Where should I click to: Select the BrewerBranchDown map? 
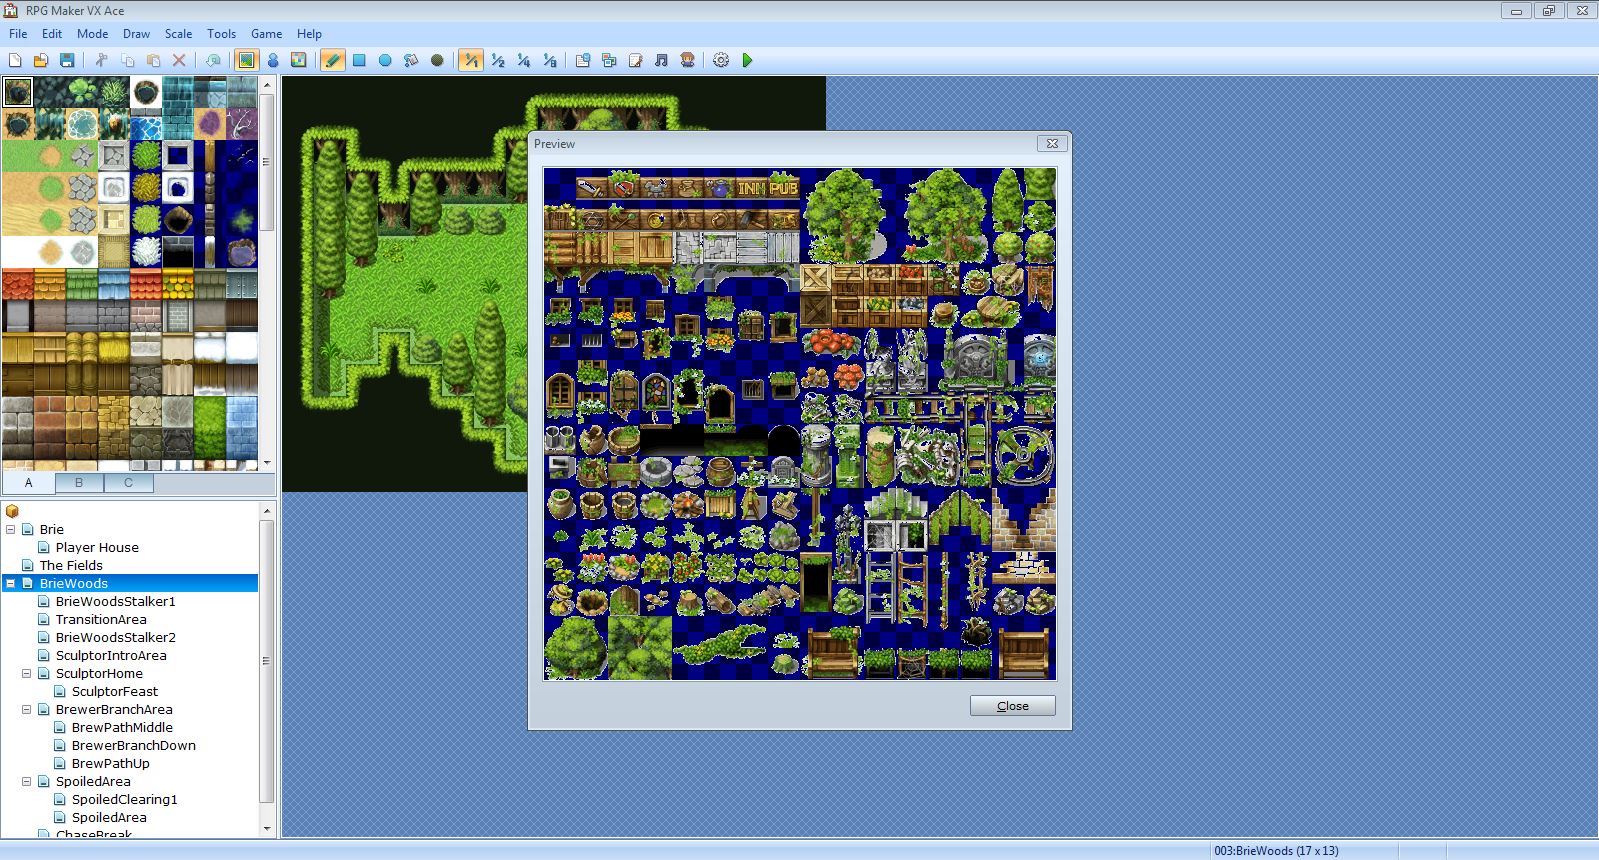(133, 745)
